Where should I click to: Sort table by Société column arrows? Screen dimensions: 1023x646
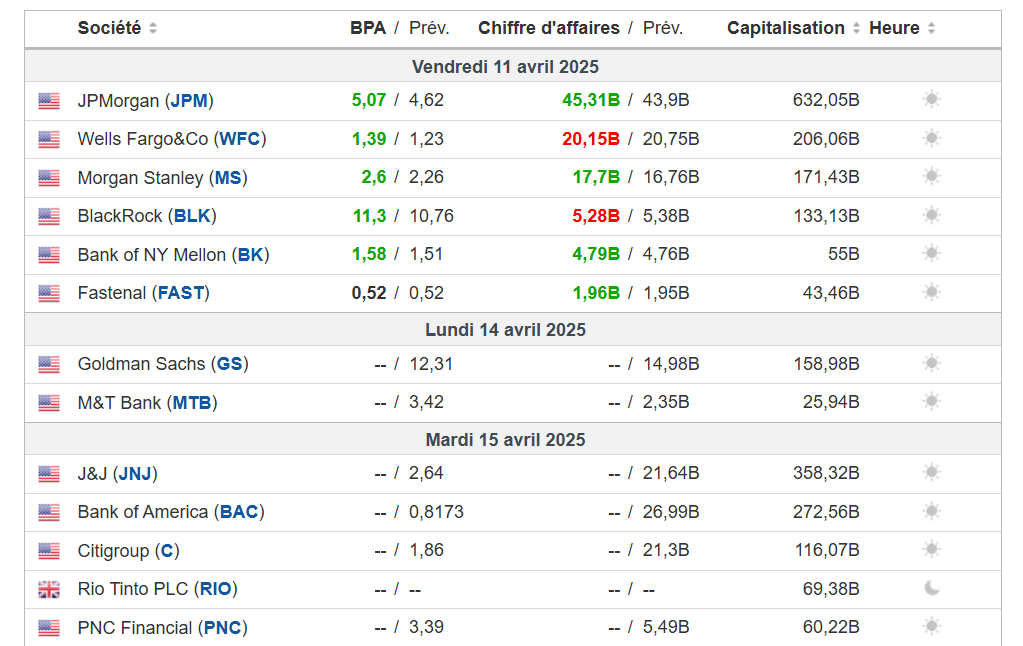(x=153, y=29)
